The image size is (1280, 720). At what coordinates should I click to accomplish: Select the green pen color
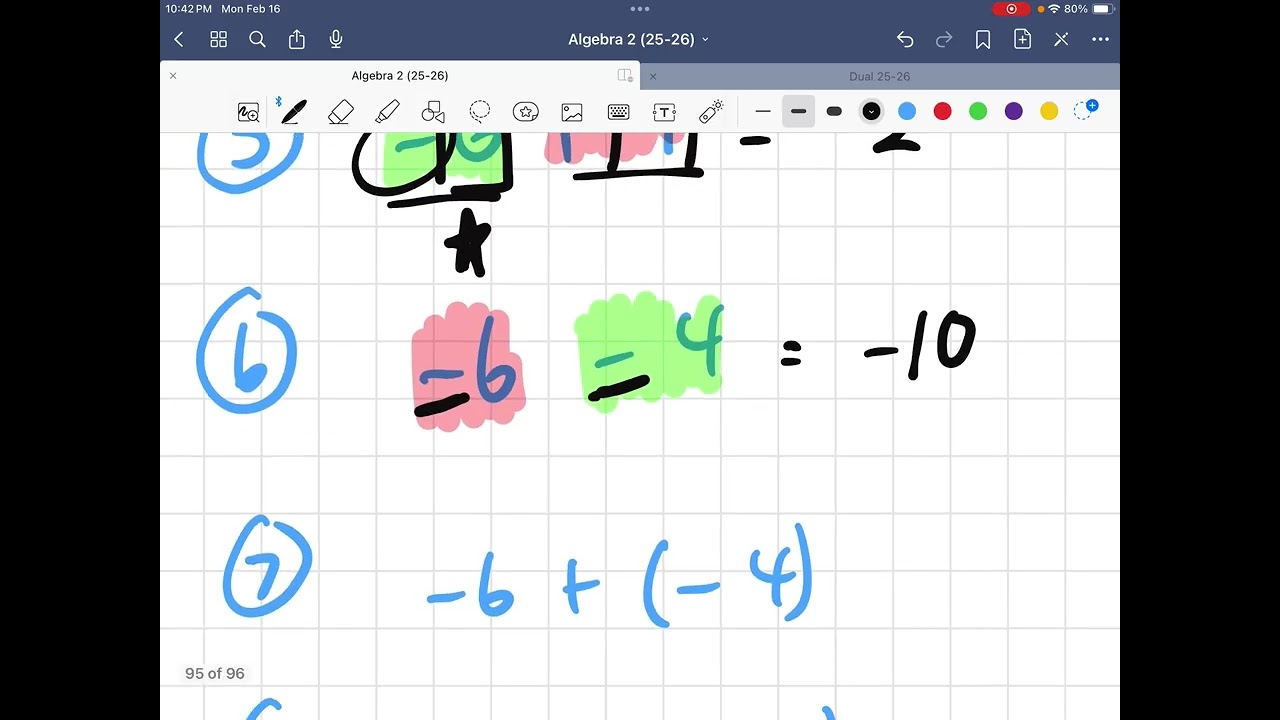[978, 111]
